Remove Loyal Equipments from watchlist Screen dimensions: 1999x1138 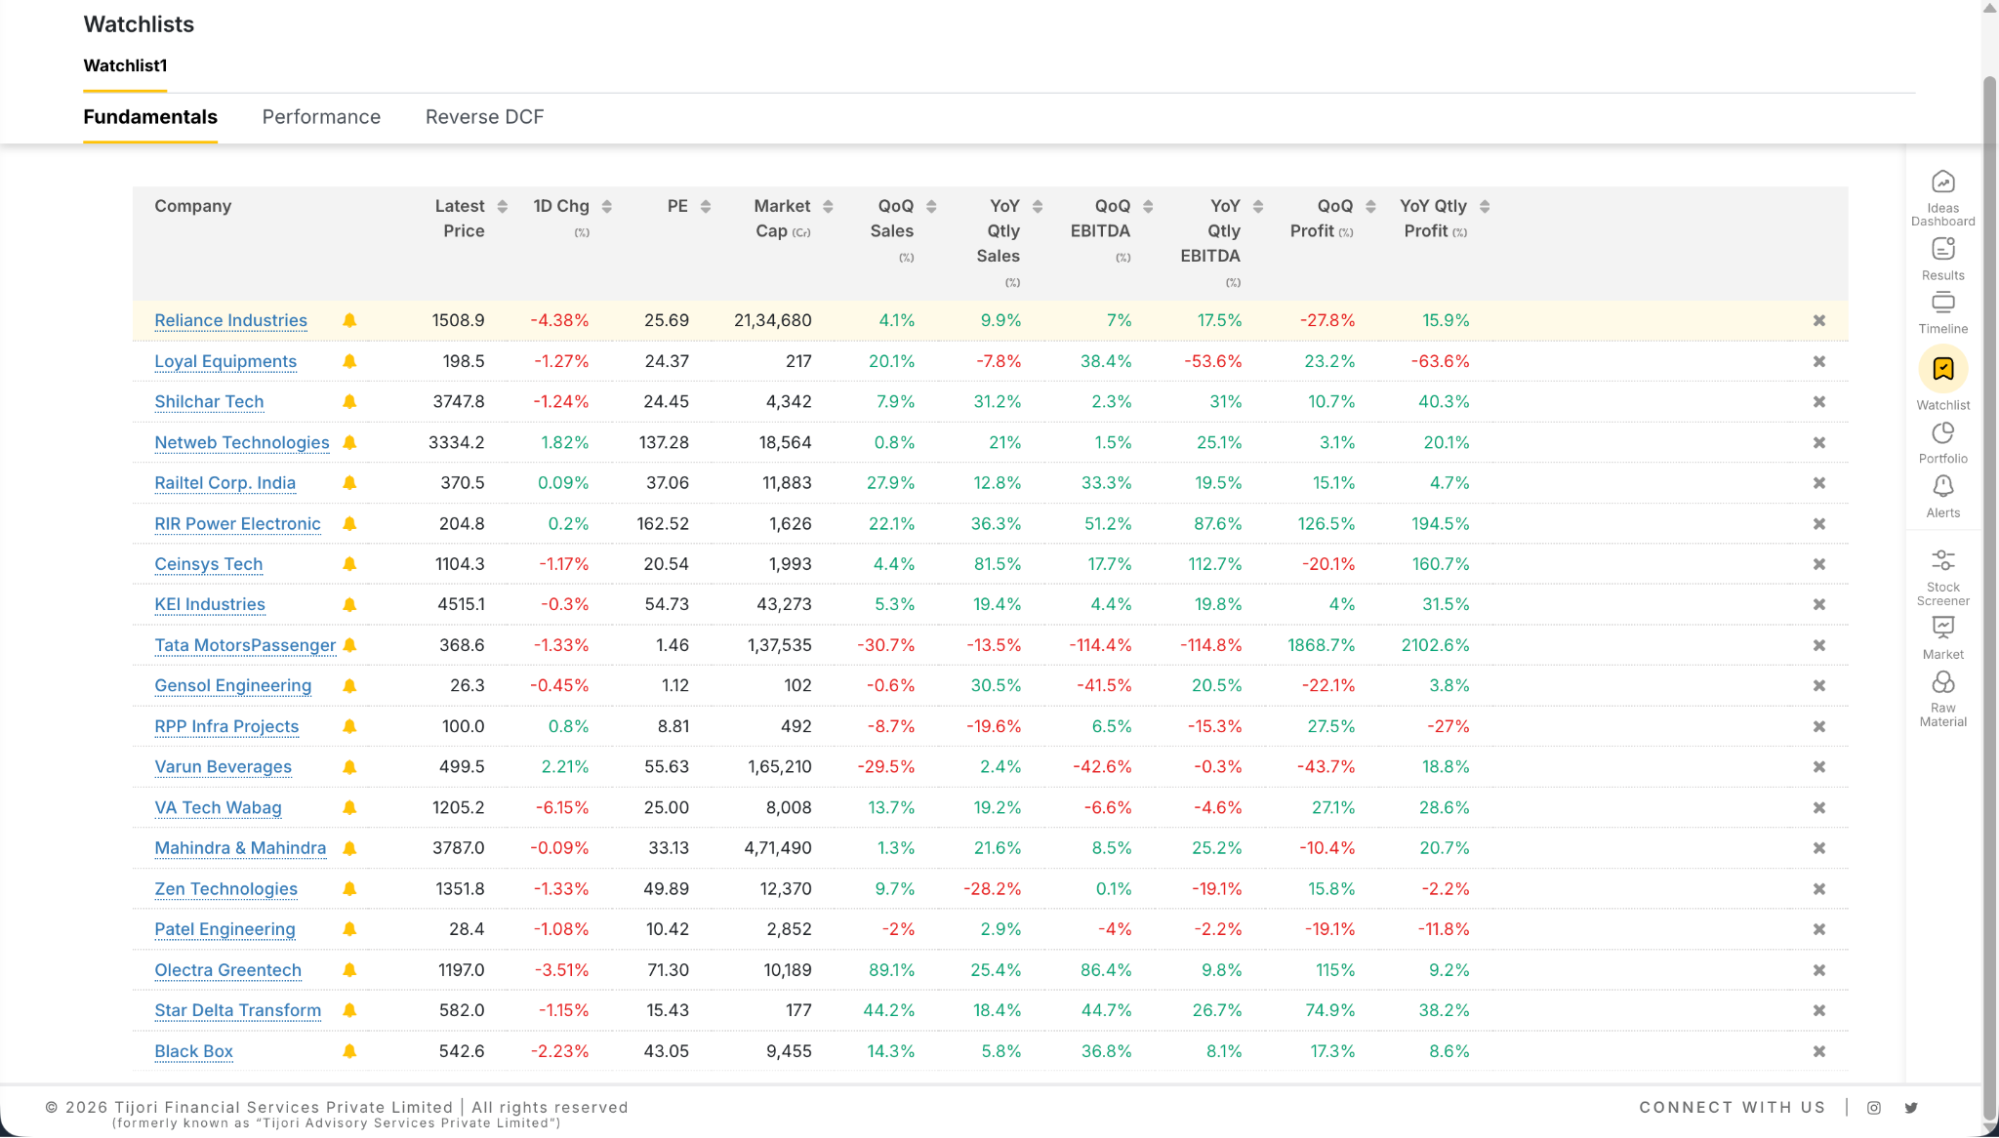click(x=1818, y=362)
